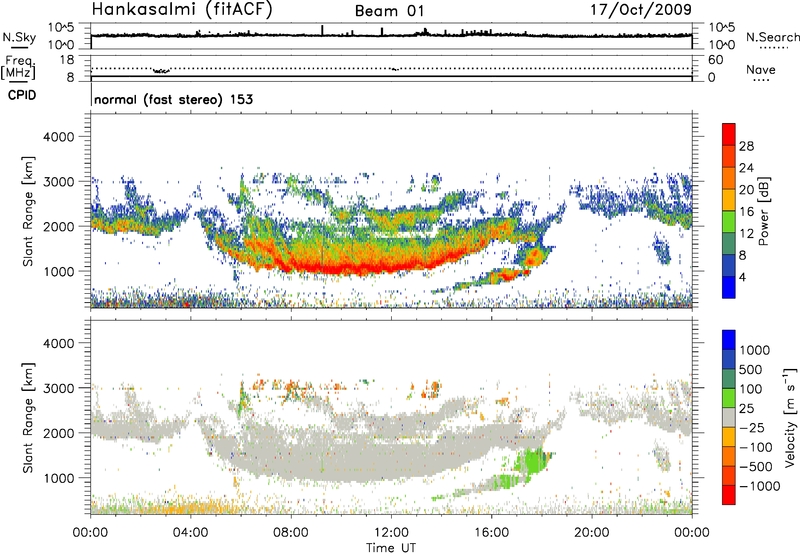This screenshot has width=800, height=554.
Task: Pick the blue top segment of Velocity colorbar
Action: (x=729, y=340)
